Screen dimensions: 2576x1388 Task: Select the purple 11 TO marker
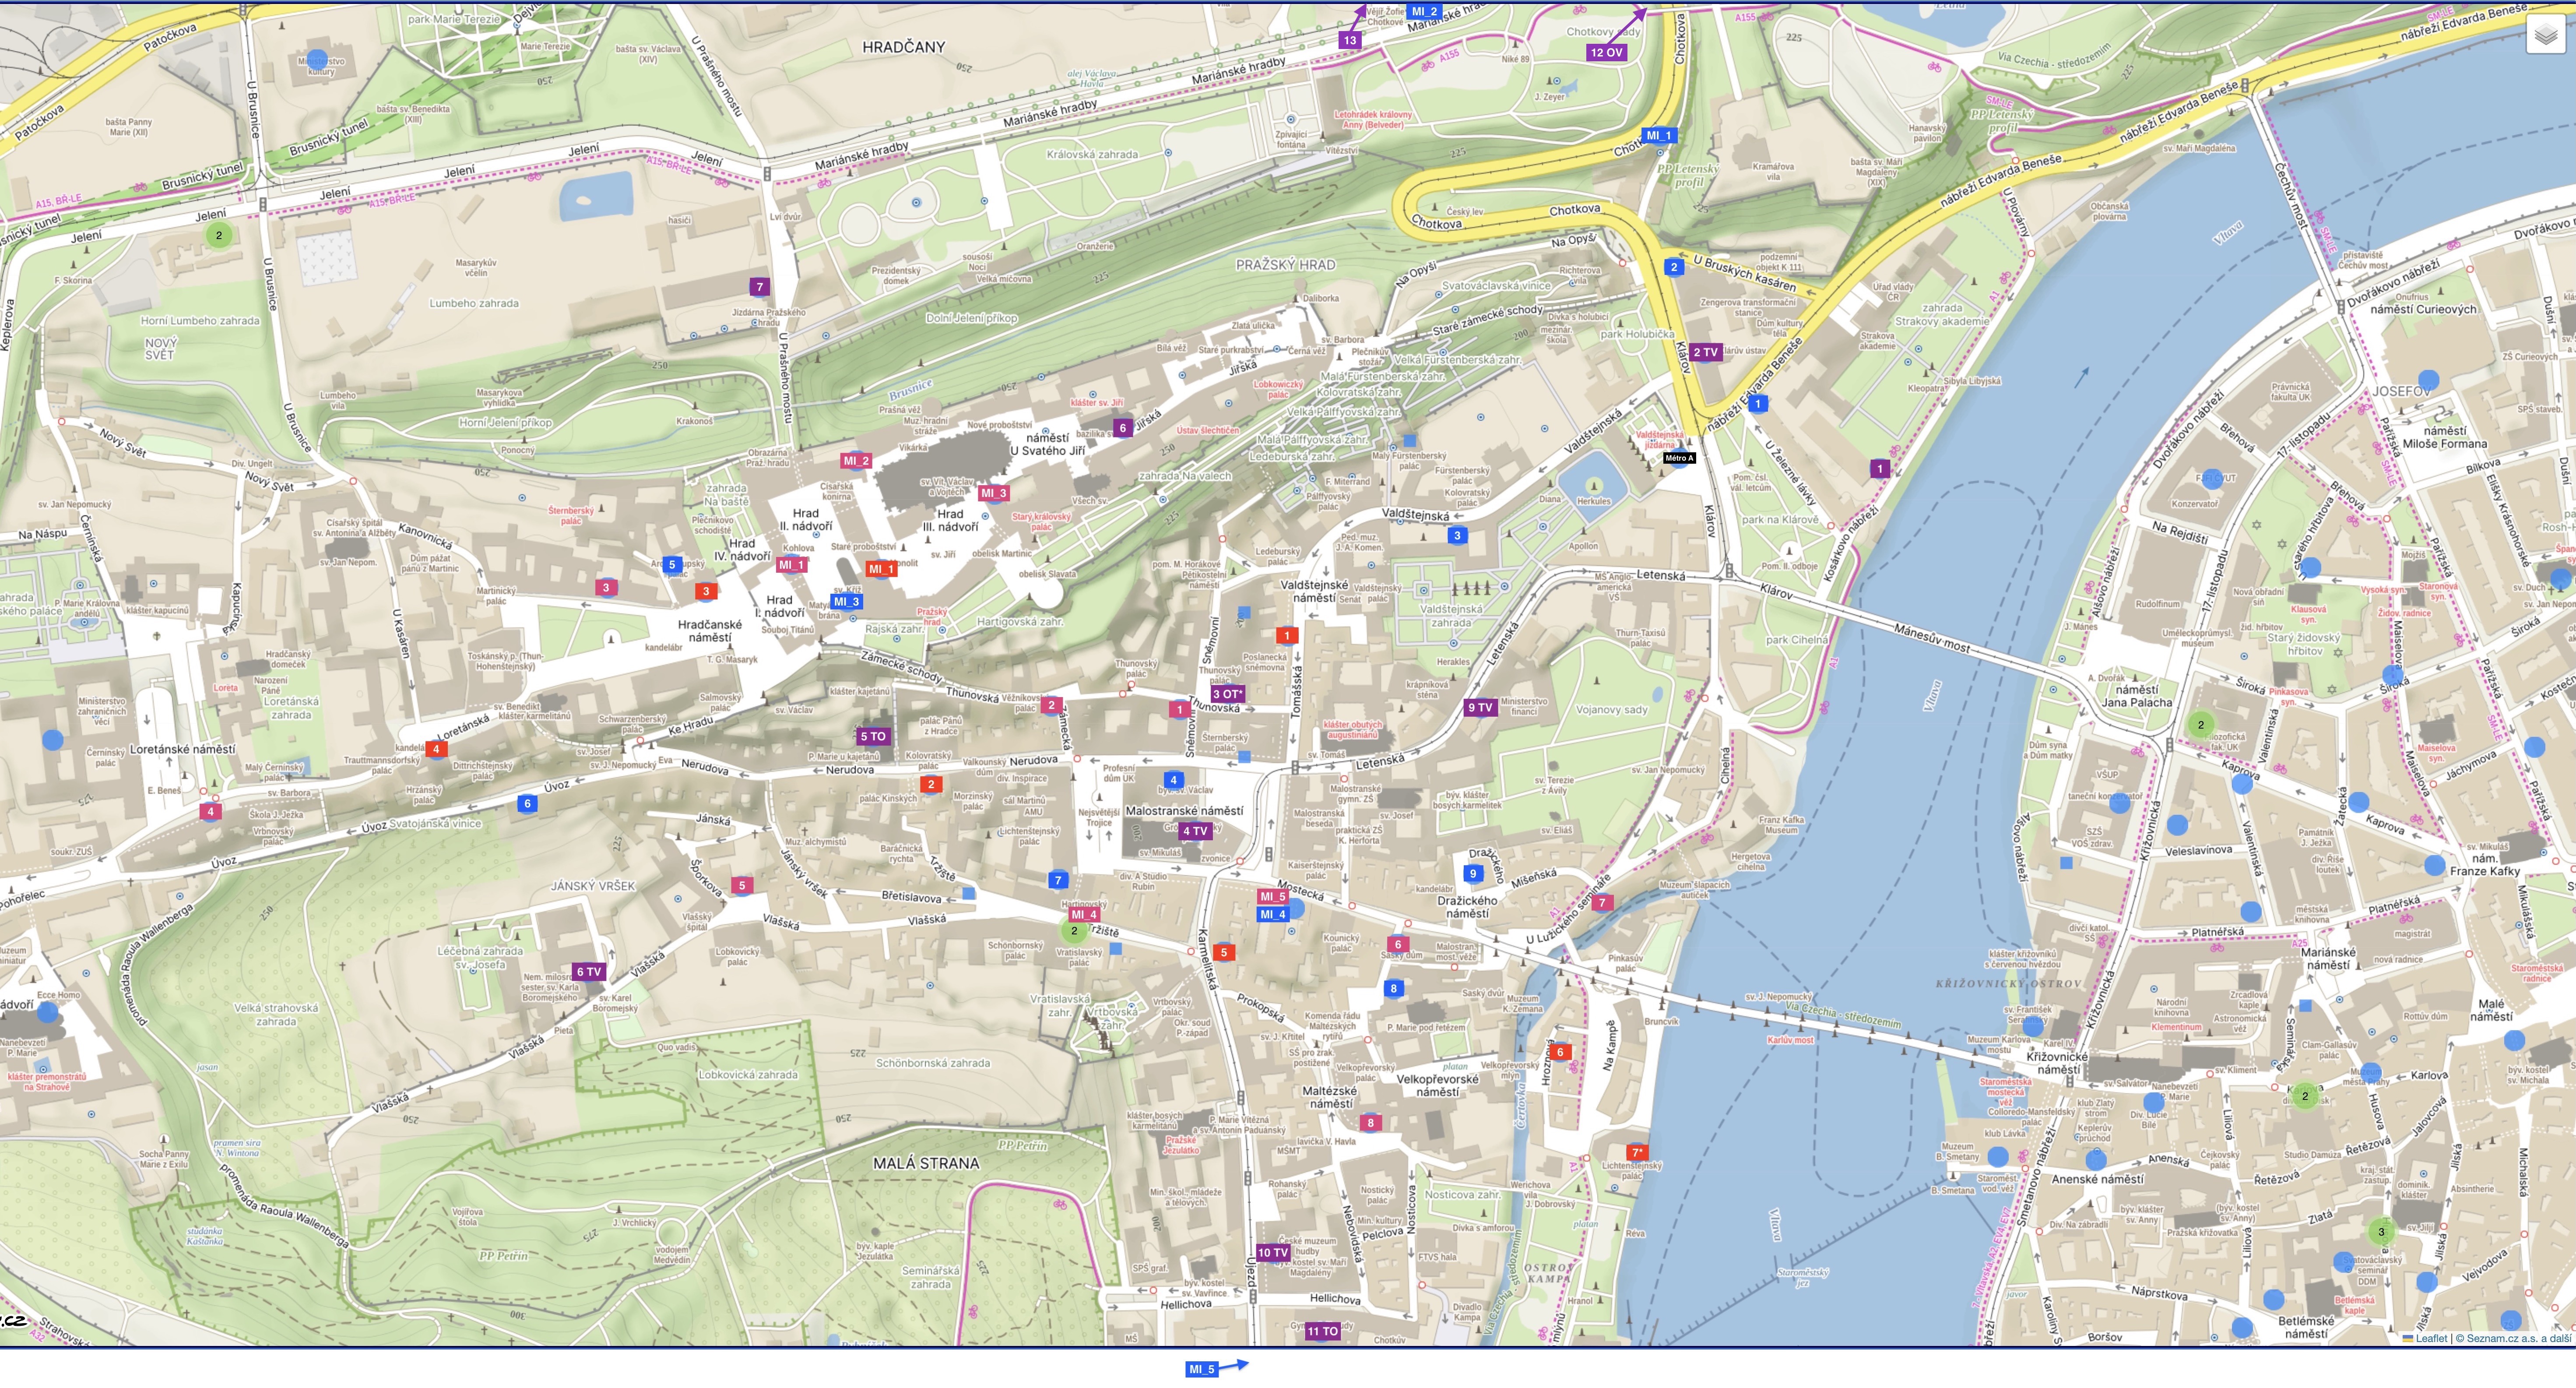pos(1322,1332)
